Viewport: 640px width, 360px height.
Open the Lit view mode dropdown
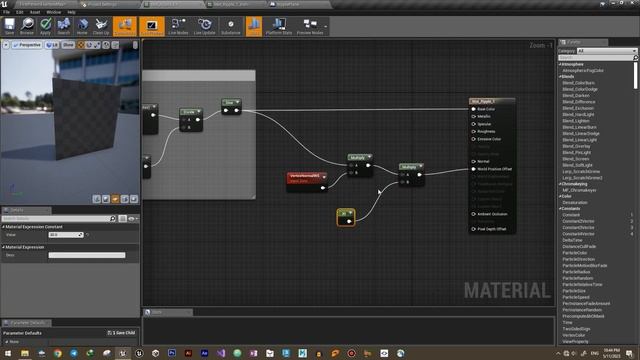pos(52,45)
